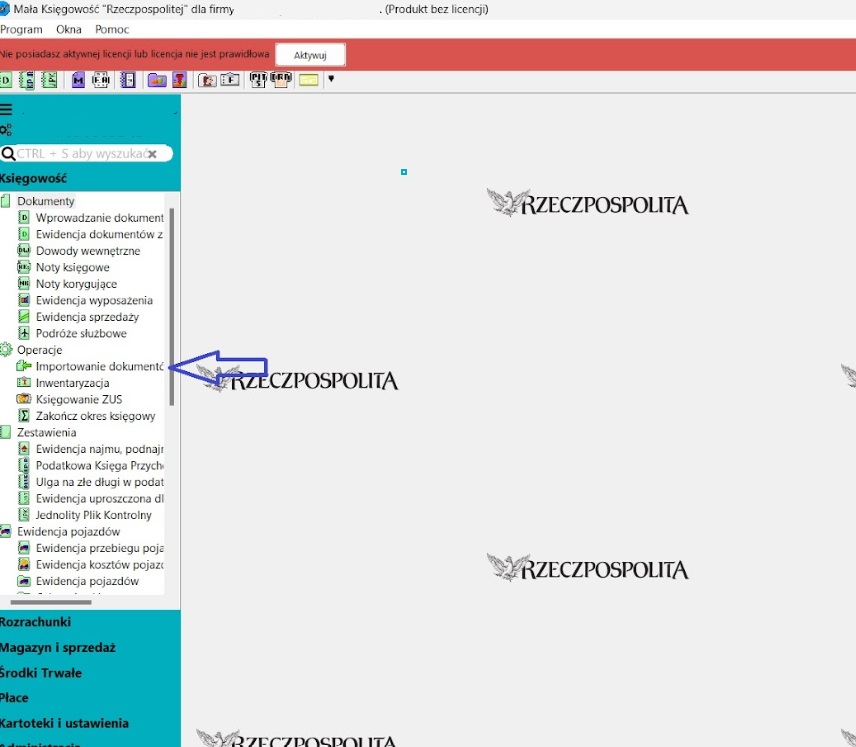Open the sidebar gears settings icon
Viewport: 856px width, 747px height.
6,130
